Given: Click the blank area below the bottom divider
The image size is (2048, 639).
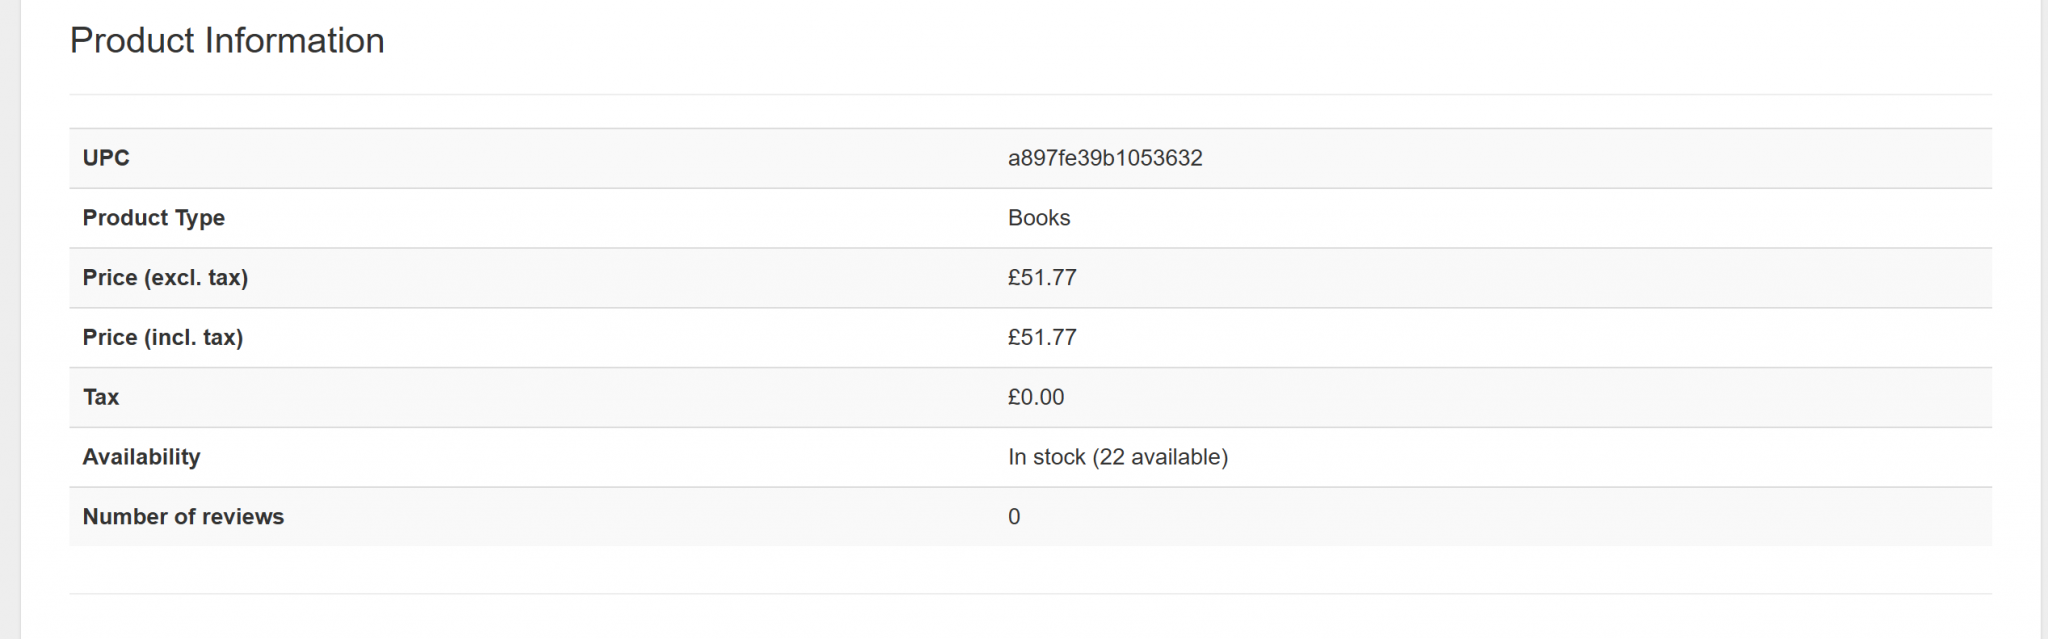Looking at the screenshot, I should [x=1030, y=618].
